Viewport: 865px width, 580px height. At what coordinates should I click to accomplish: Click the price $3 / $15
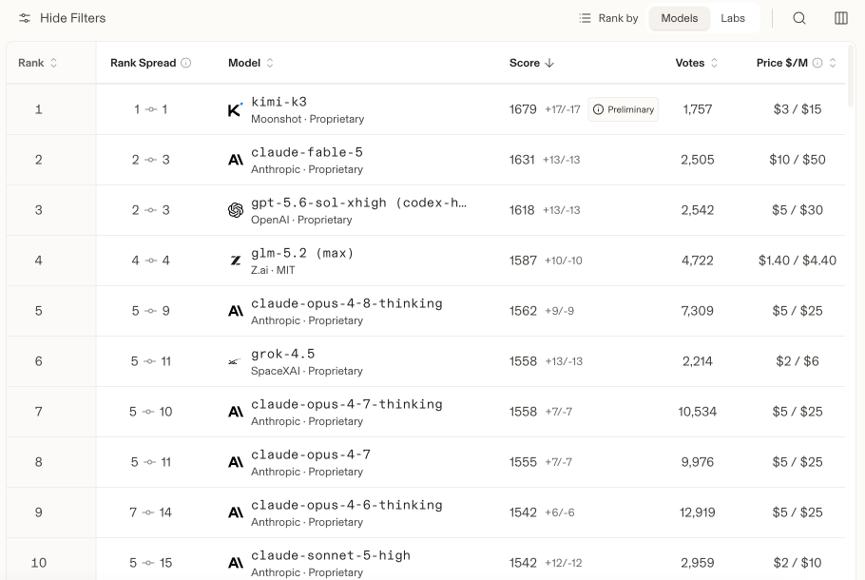797,109
